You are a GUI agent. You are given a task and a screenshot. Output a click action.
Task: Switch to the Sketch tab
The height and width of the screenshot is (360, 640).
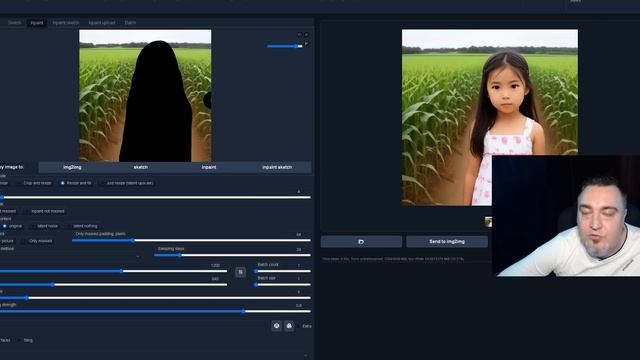14,23
